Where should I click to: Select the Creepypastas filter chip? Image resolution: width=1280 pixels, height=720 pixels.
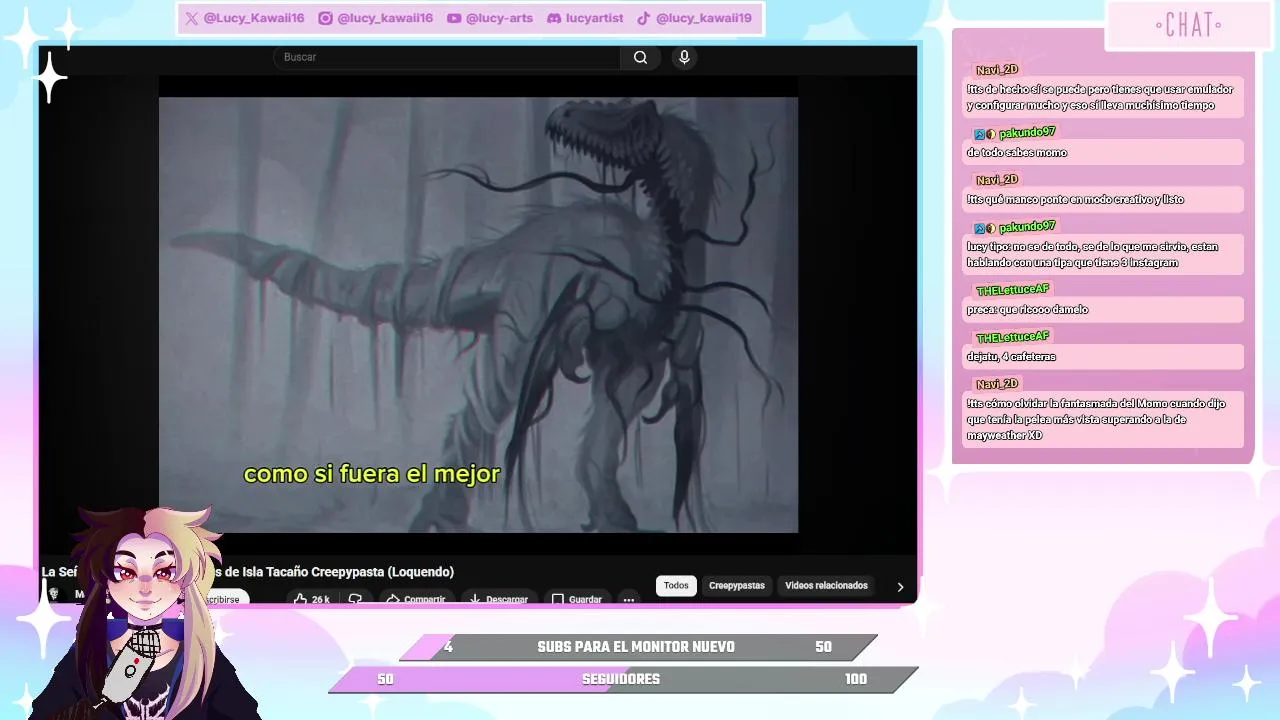(737, 585)
